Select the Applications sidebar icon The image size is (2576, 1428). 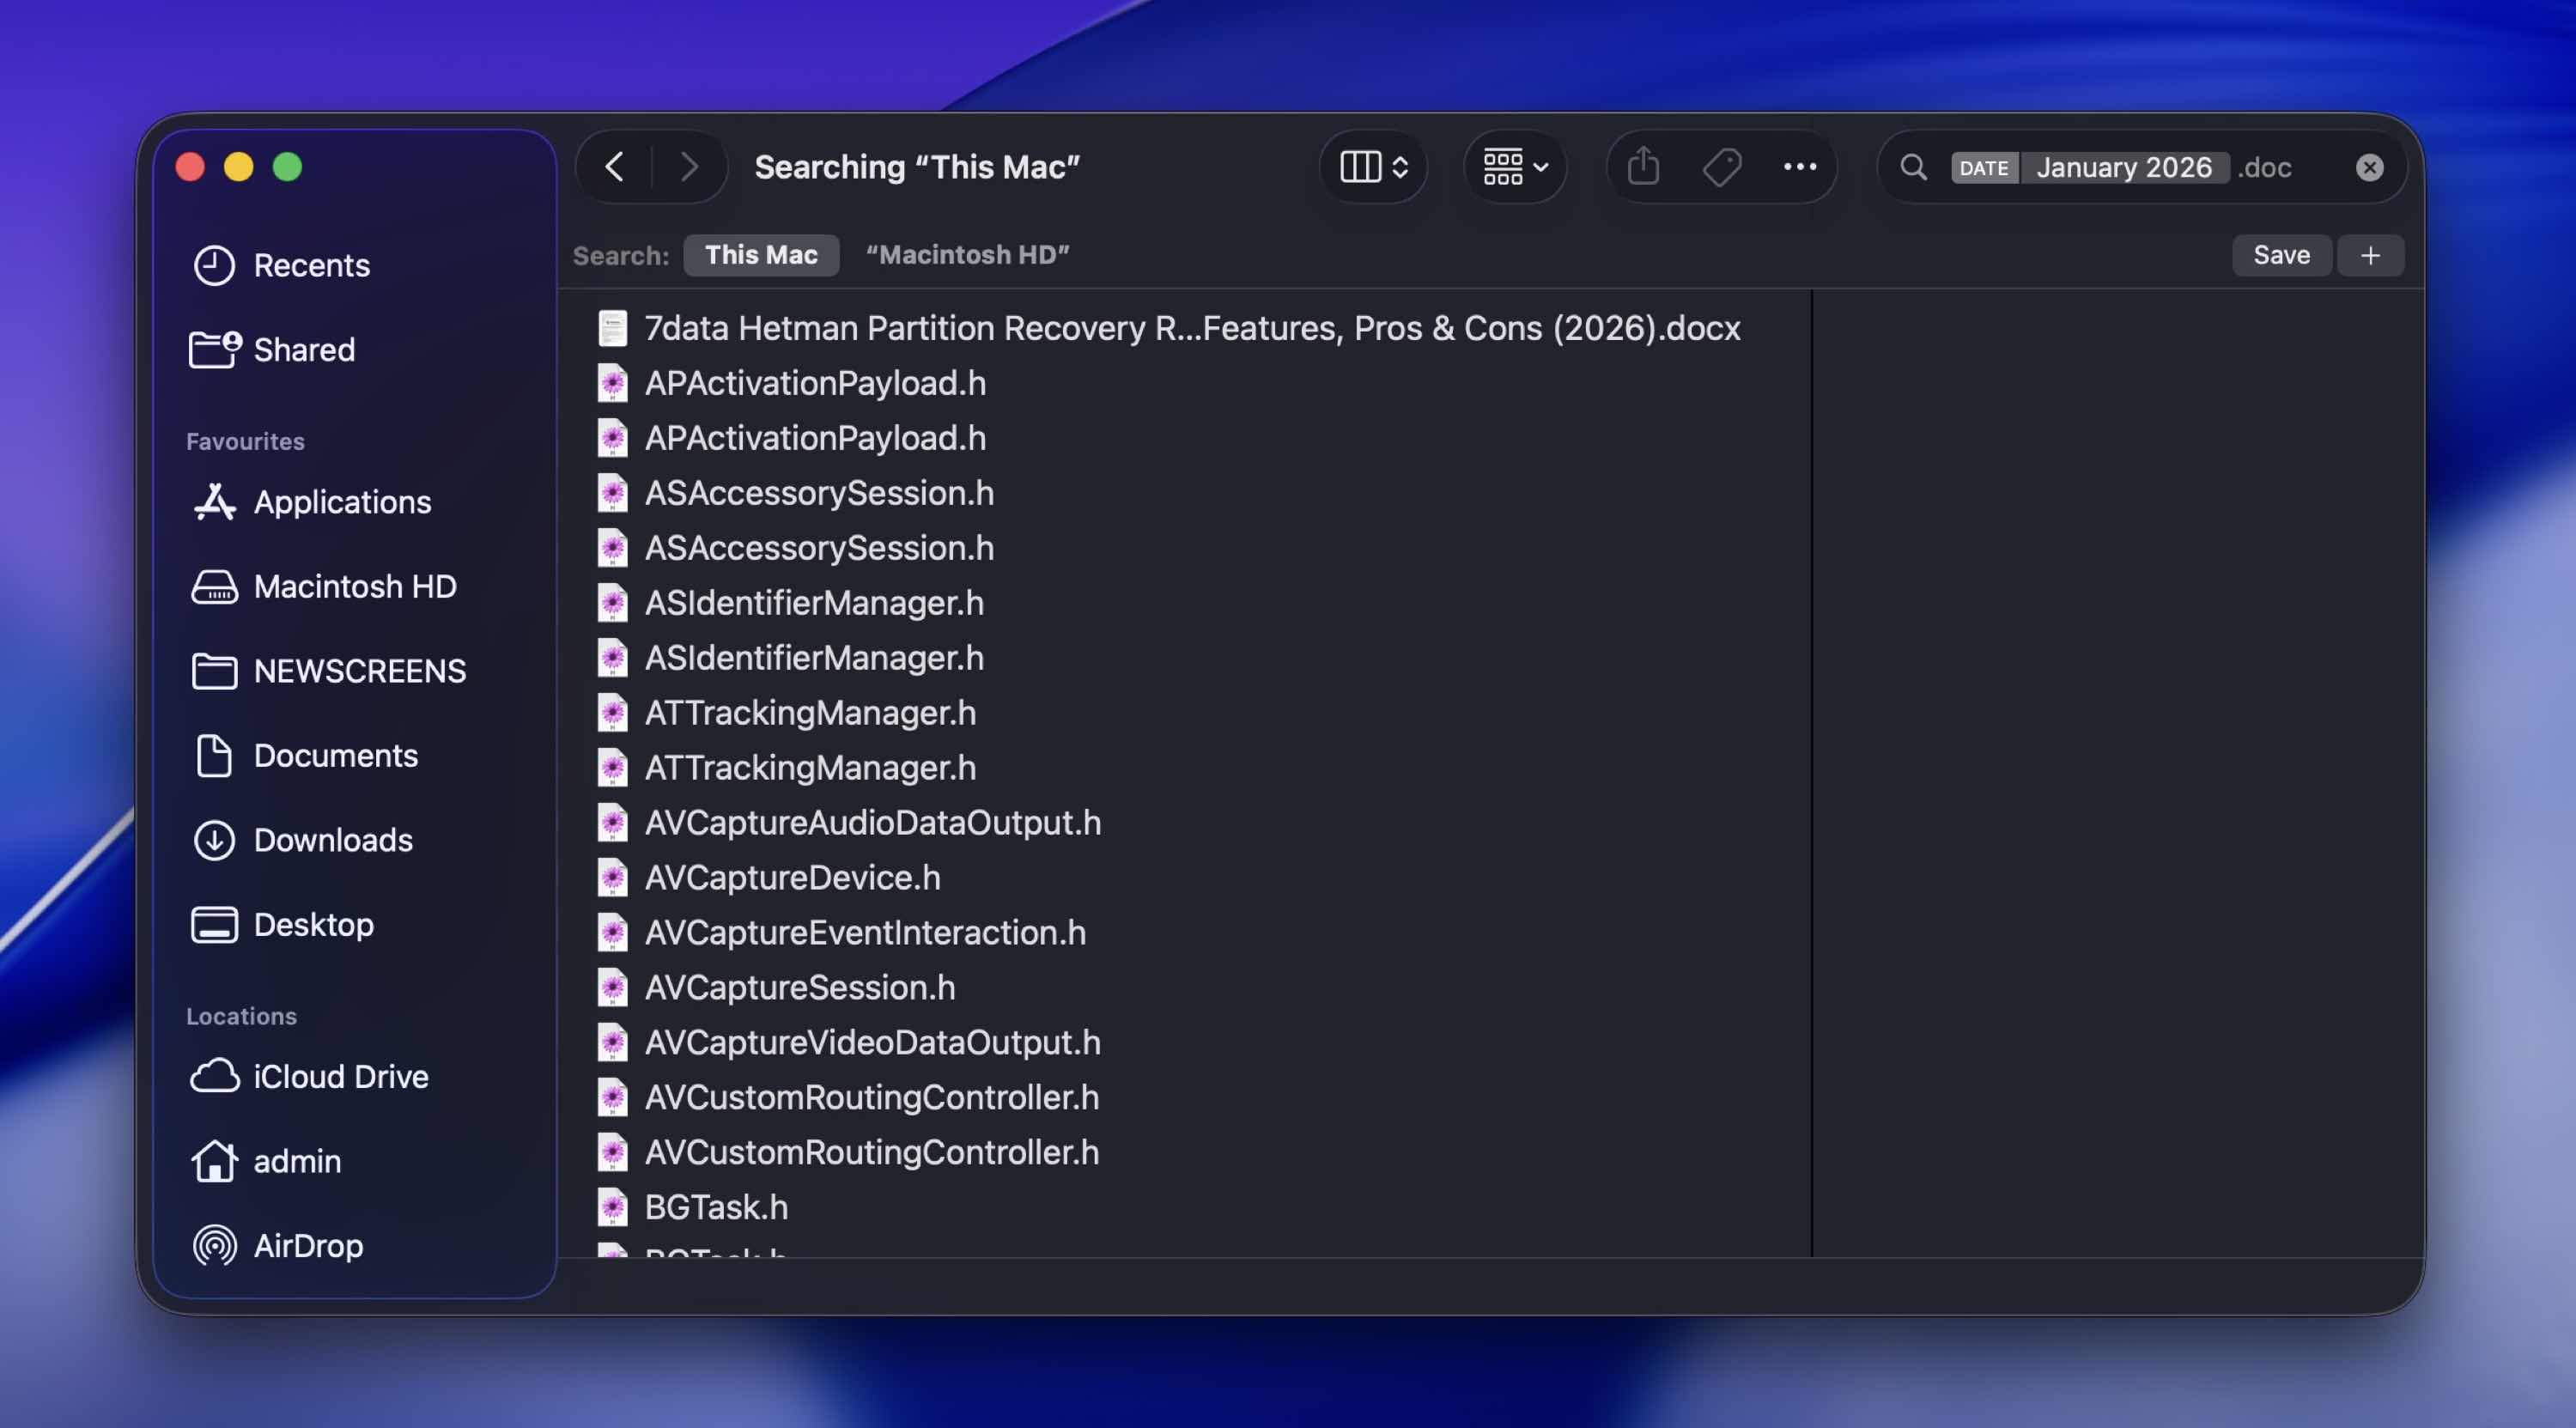[214, 501]
